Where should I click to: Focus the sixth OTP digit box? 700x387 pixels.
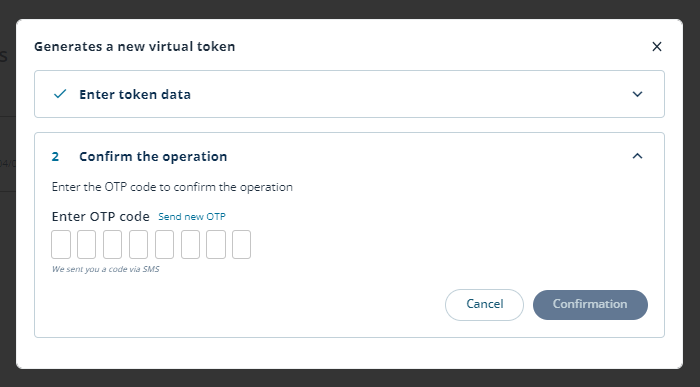pos(190,245)
